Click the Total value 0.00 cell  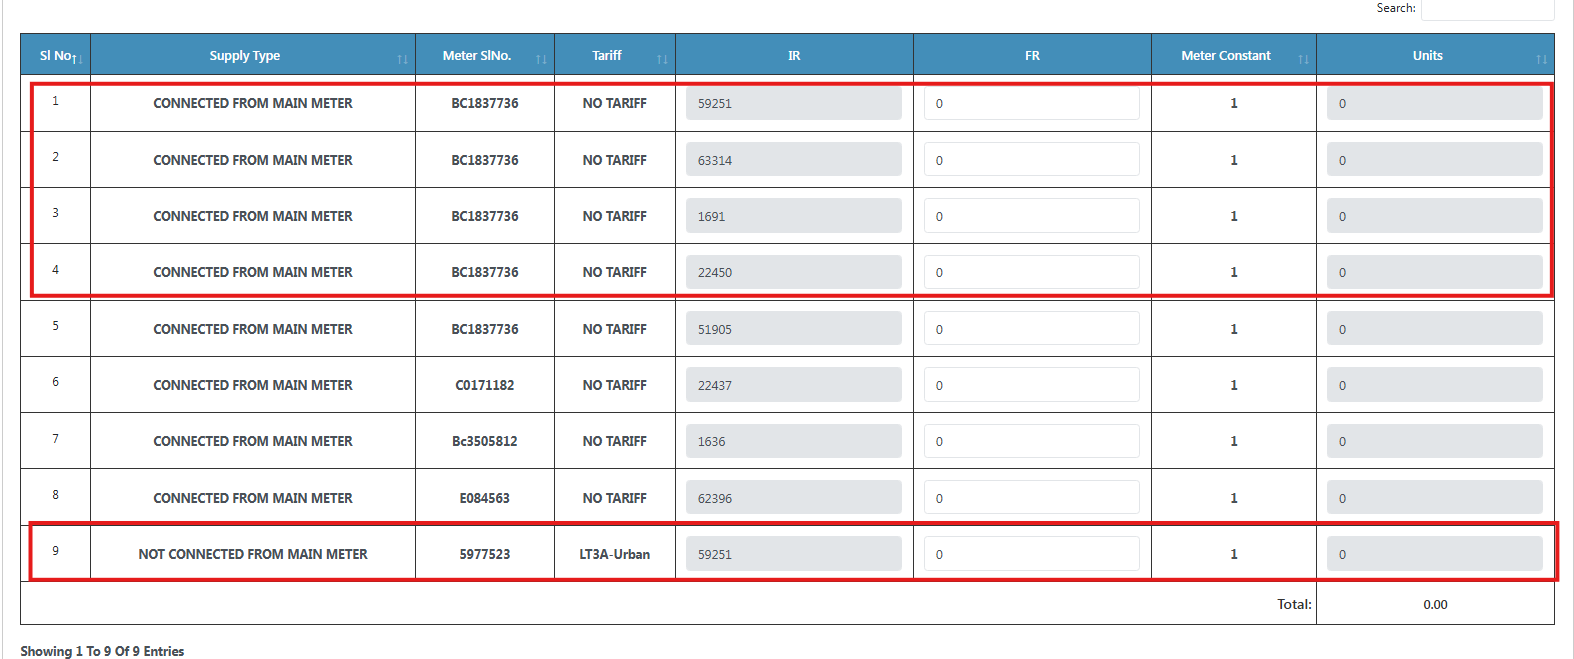pyautogui.click(x=1435, y=604)
